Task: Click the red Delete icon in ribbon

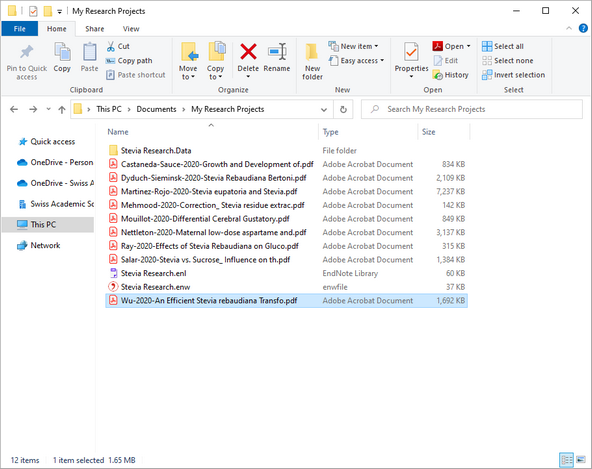Action: pos(248,52)
